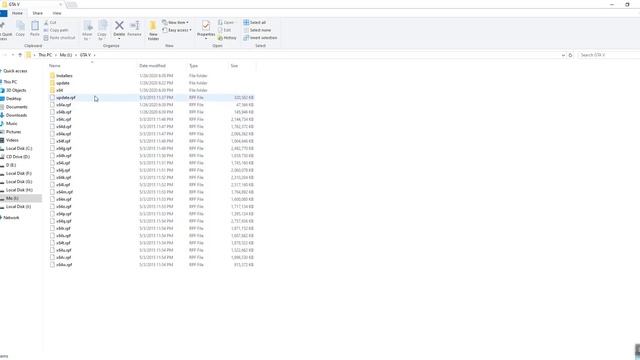Select Local Disk (H:) in navigation pane

(x=19, y=190)
